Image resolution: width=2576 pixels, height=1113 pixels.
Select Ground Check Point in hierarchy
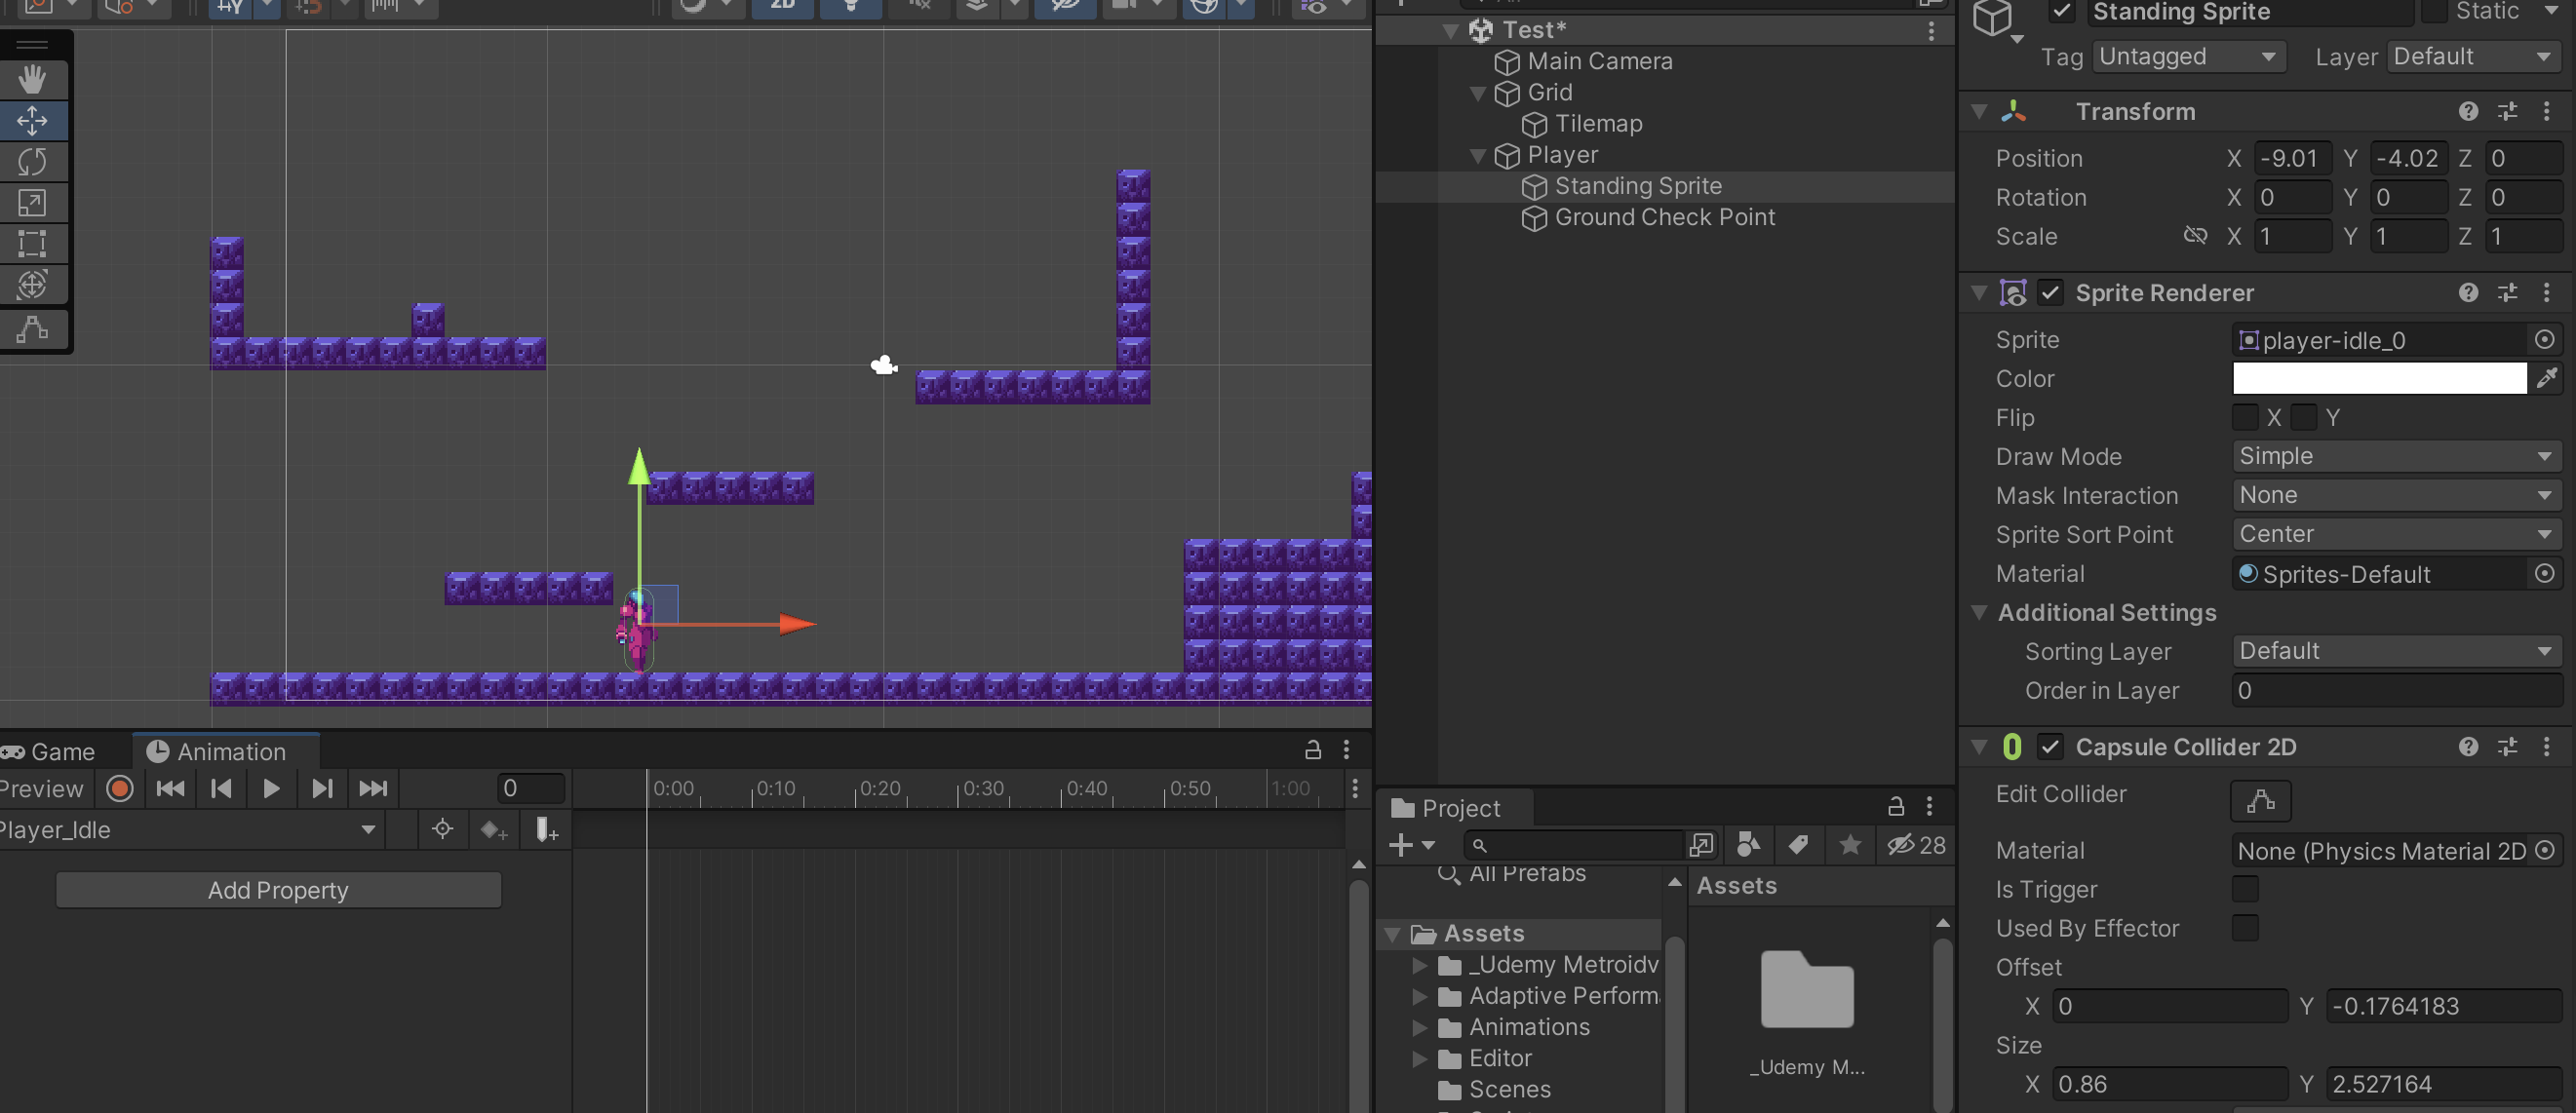pyautogui.click(x=1663, y=217)
